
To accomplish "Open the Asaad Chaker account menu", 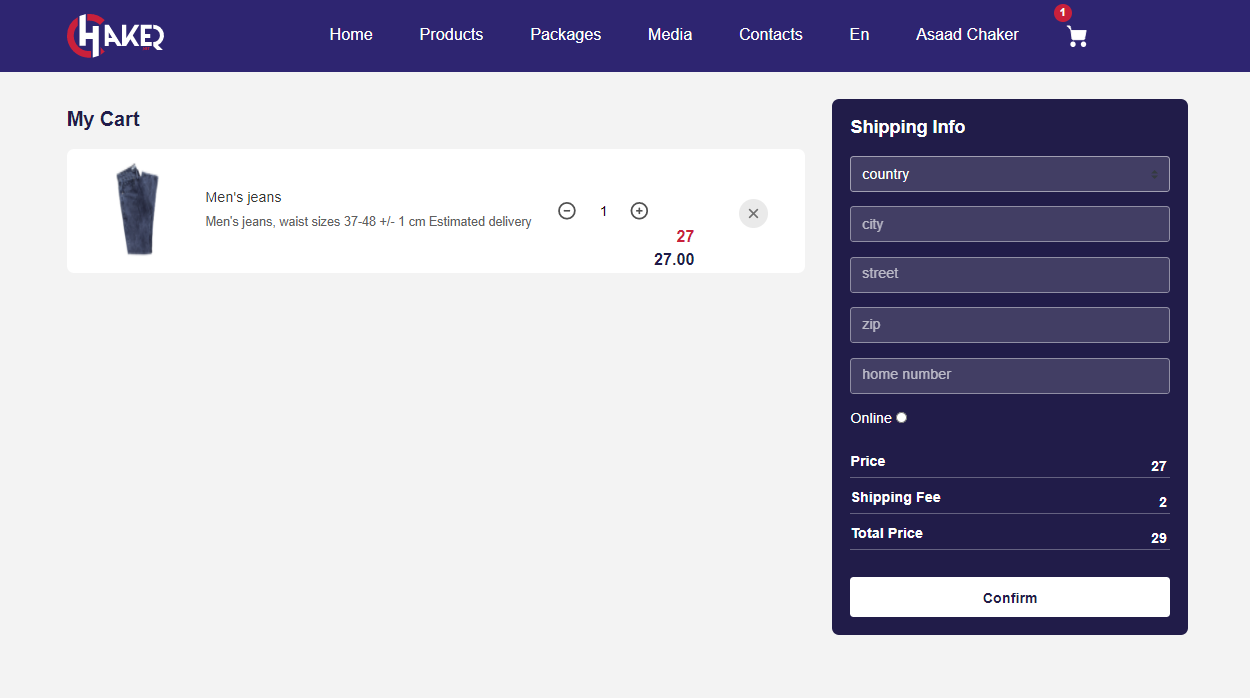I will (x=967, y=35).
